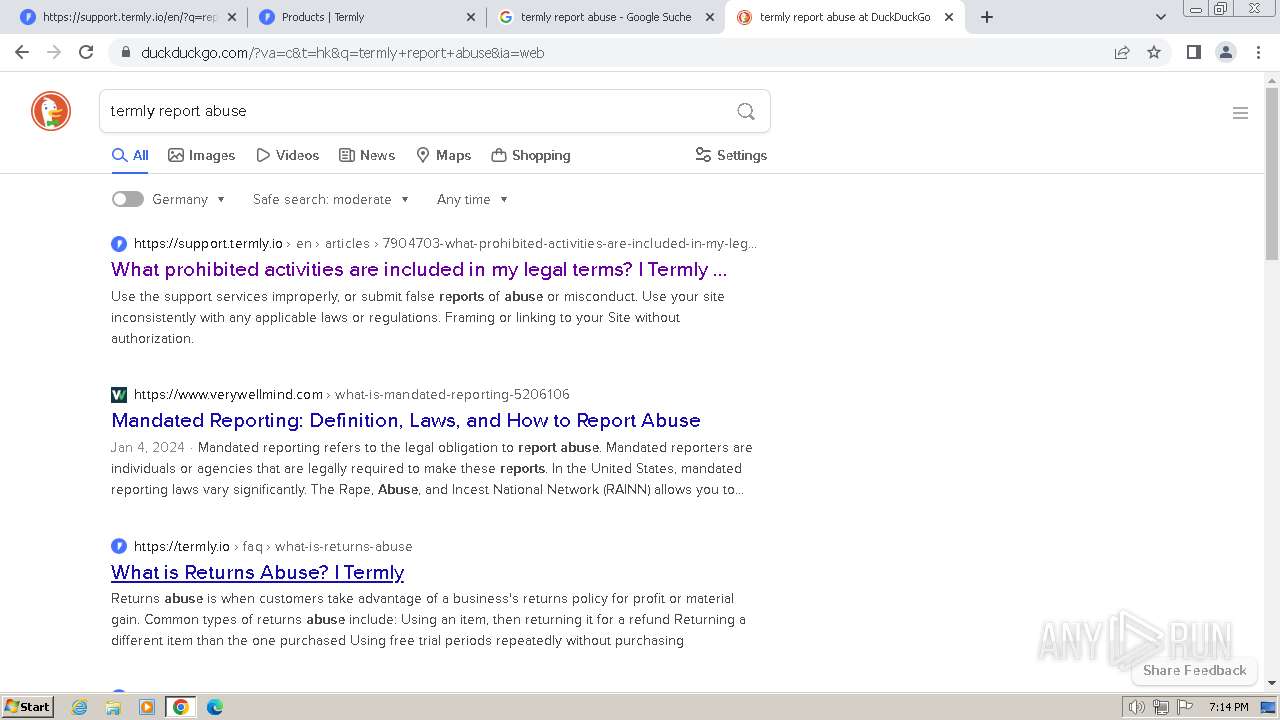Click Chrome icon in taskbar
1280x720 pixels.
(181, 707)
